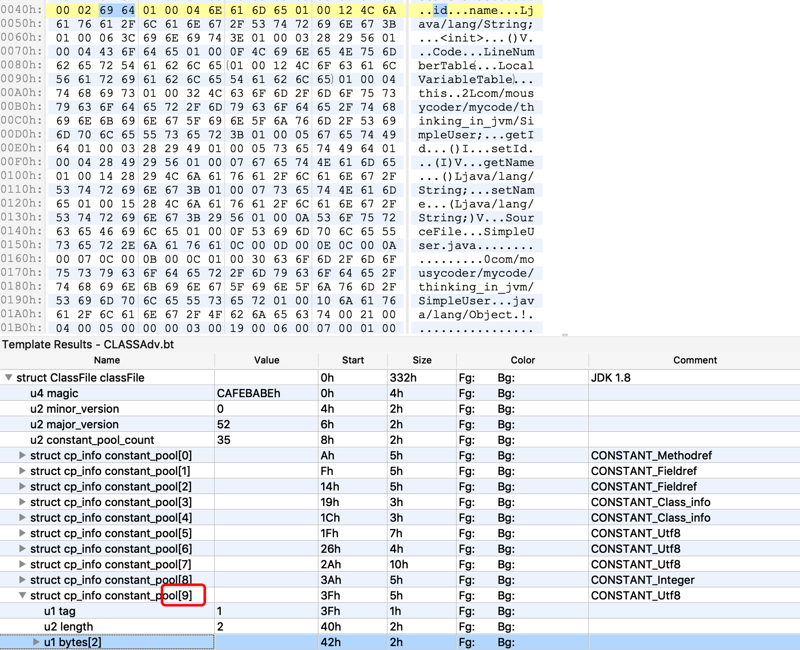Click hex address 0100h row label
The height and width of the screenshot is (650, 800).
pos(21,176)
